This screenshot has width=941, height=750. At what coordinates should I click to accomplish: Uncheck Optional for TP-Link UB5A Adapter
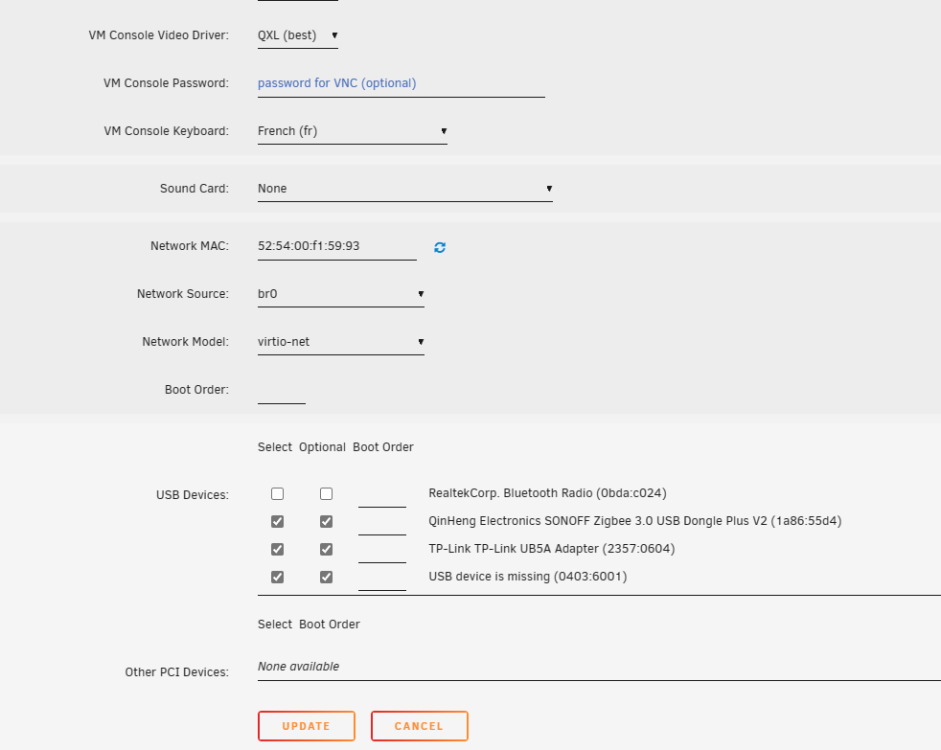326,549
